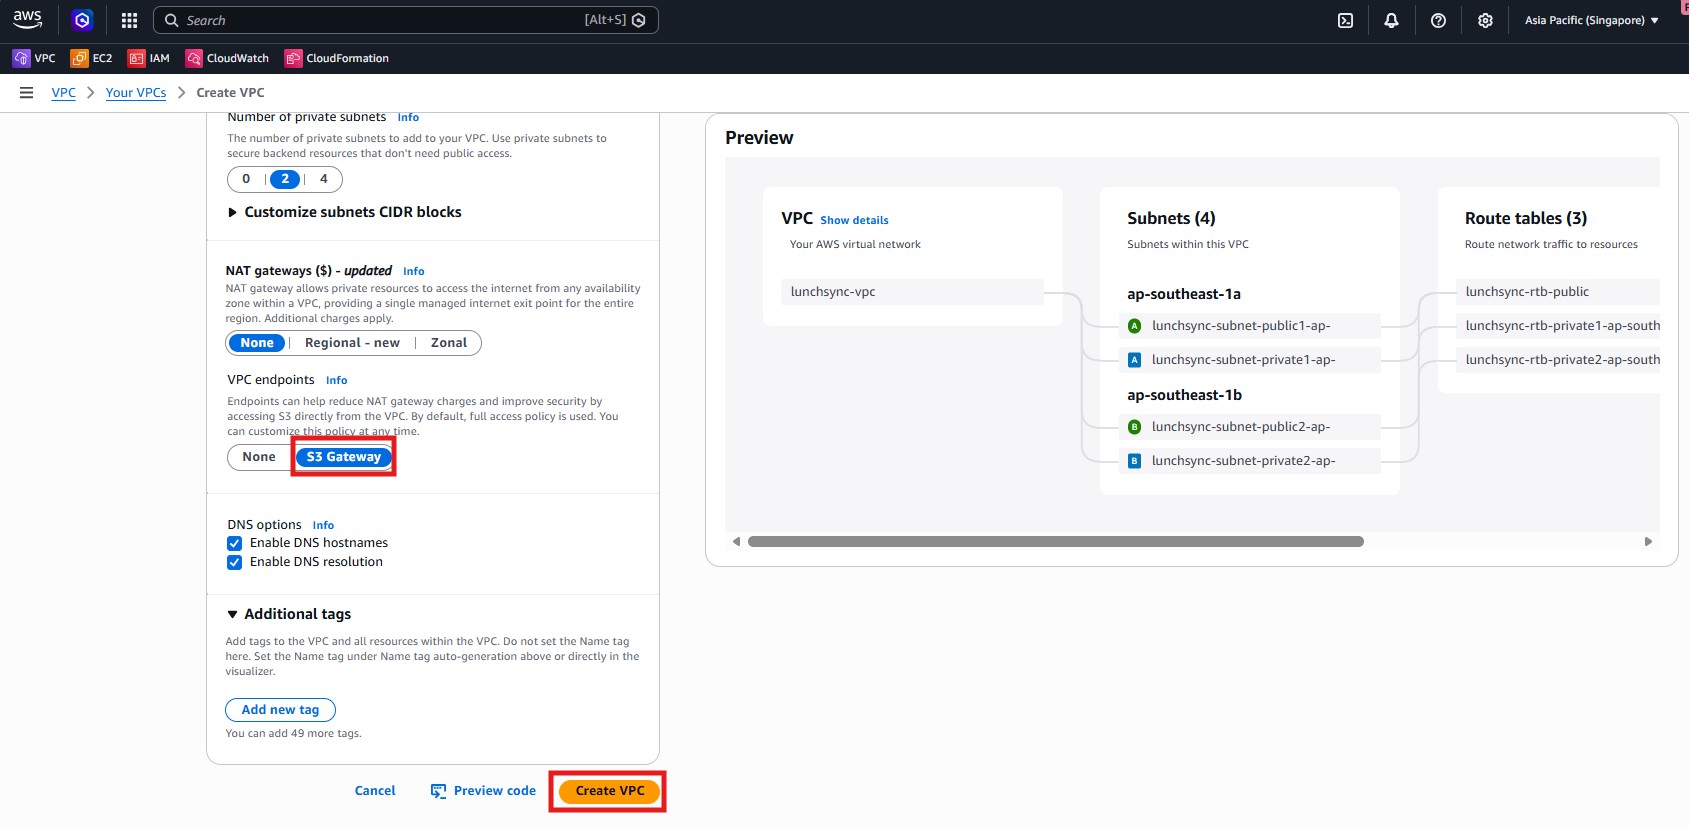This screenshot has width=1689, height=827.
Task: Open the EC2 favorites shortcut
Action: (91, 58)
